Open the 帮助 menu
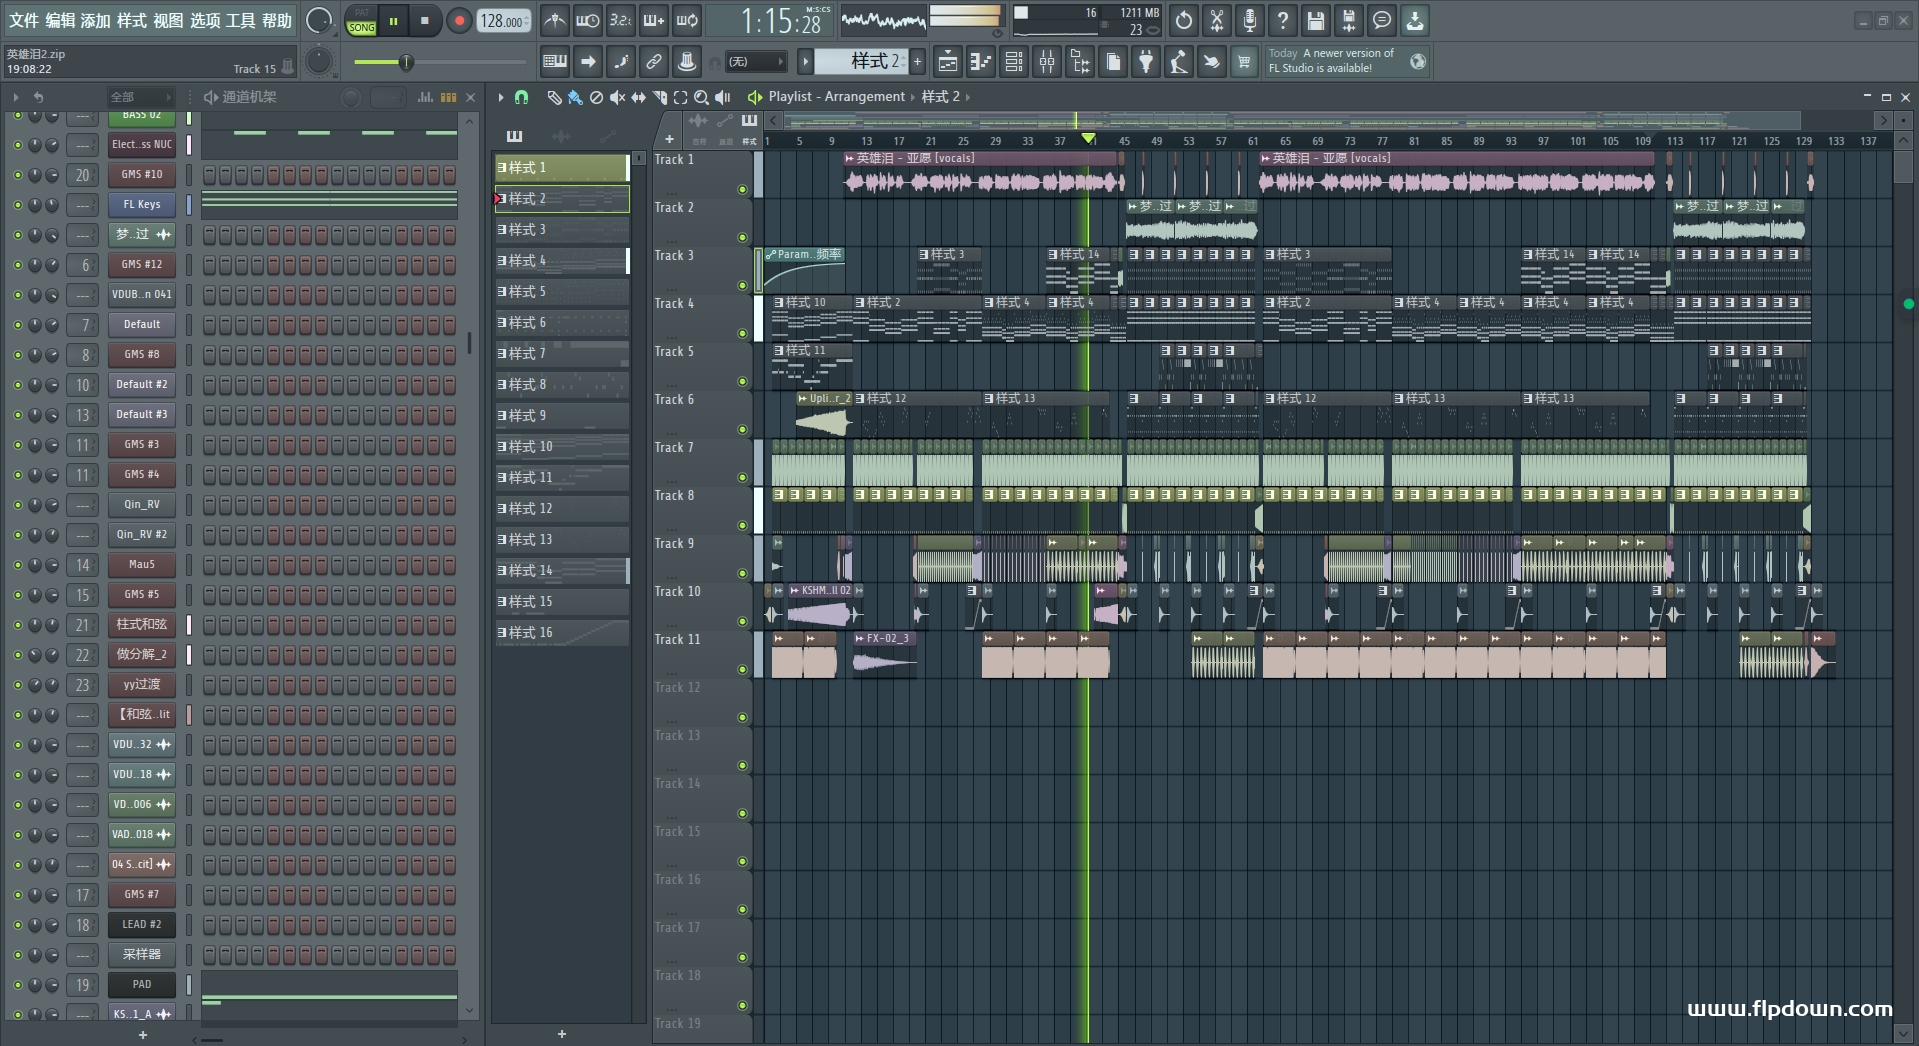The image size is (1919, 1046). click(x=277, y=20)
